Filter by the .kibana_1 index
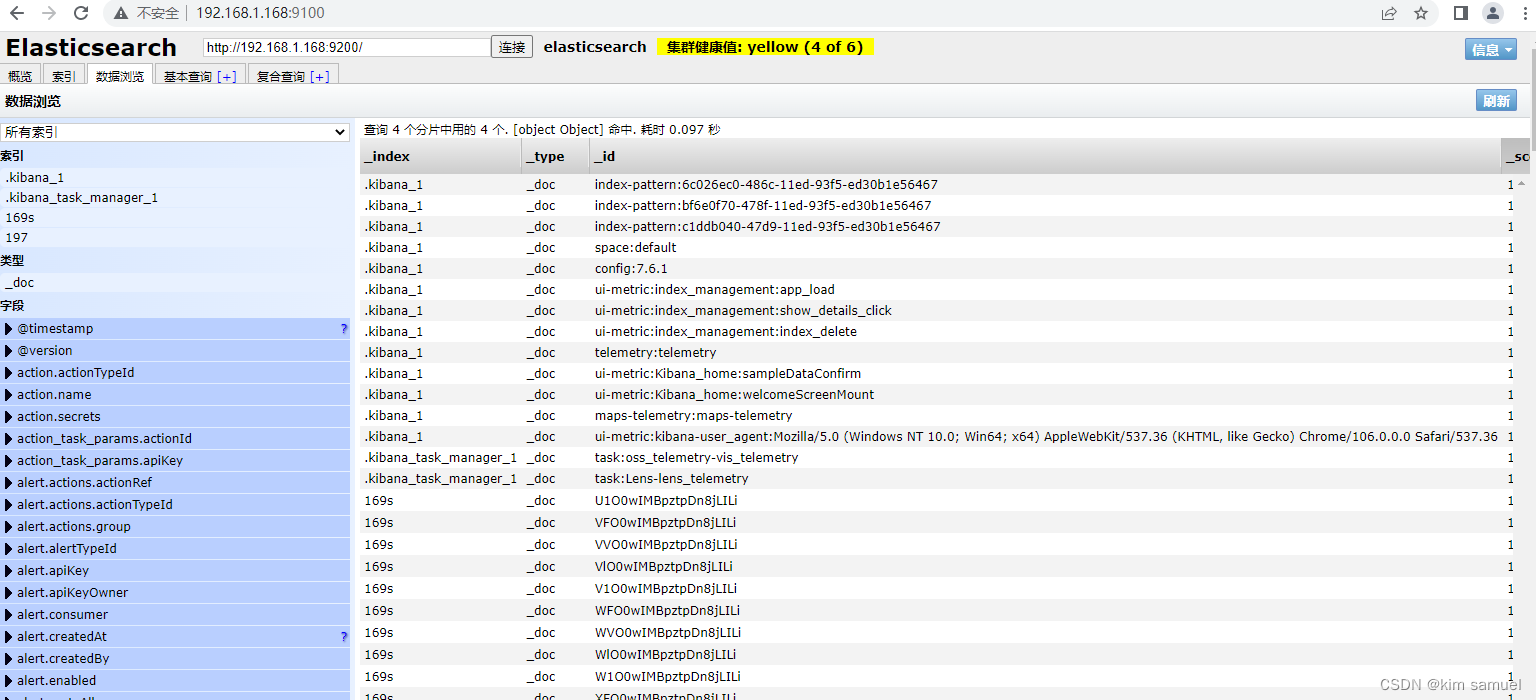 pos(175,177)
